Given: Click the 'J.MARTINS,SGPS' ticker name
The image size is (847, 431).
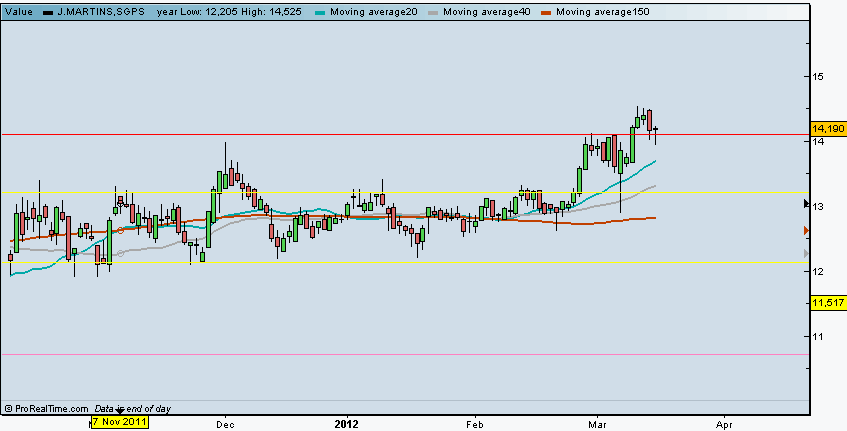Looking at the screenshot, I should coord(101,11).
